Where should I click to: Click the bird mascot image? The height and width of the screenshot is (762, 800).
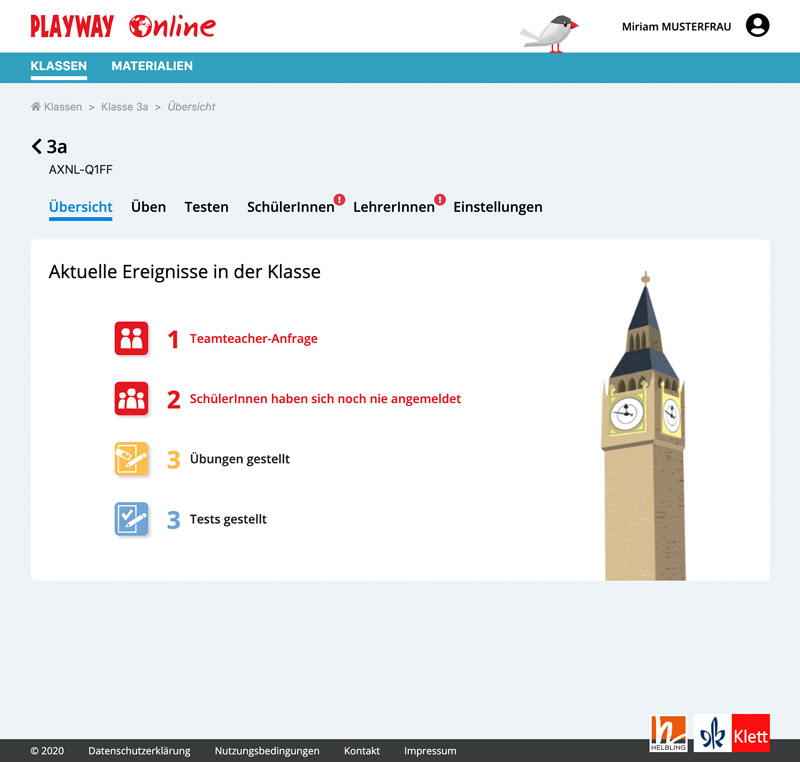click(550, 34)
